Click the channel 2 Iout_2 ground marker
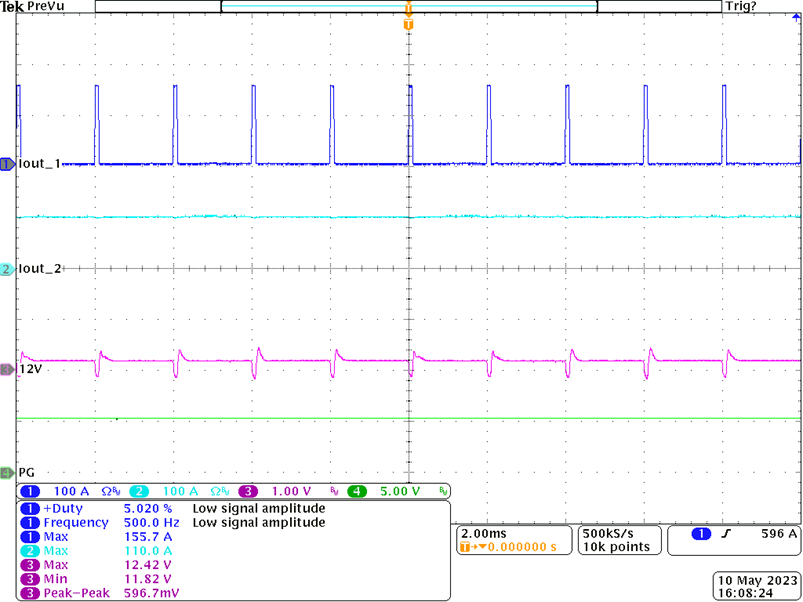Image resolution: width=803 pixels, height=602 pixels. (8, 269)
